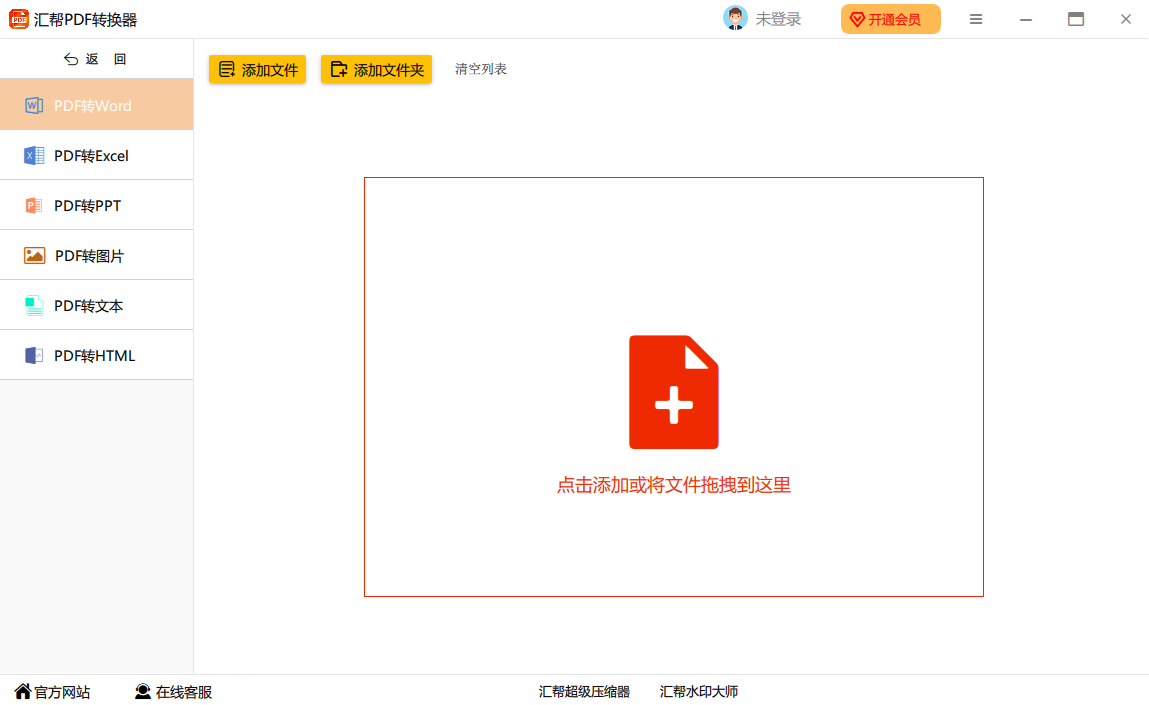Click the Word icon in sidebar
The image size is (1149, 705).
[x=34, y=106]
